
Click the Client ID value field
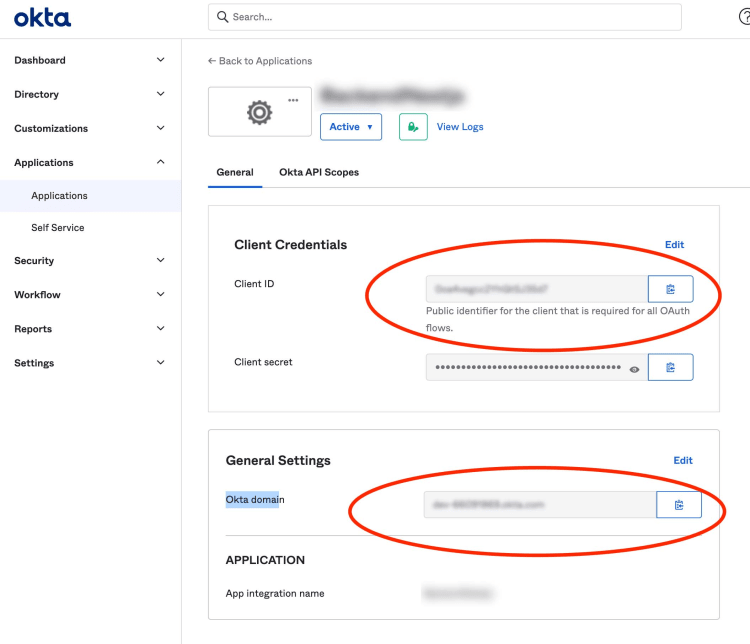point(537,289)
